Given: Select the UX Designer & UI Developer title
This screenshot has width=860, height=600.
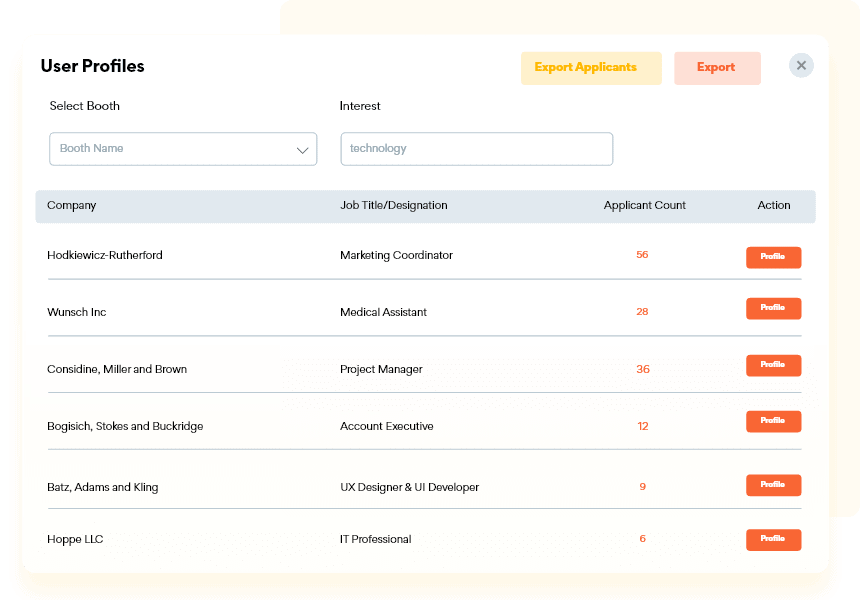Looking at the screenshot, I should pyautogui.click(x=409, y=488).
